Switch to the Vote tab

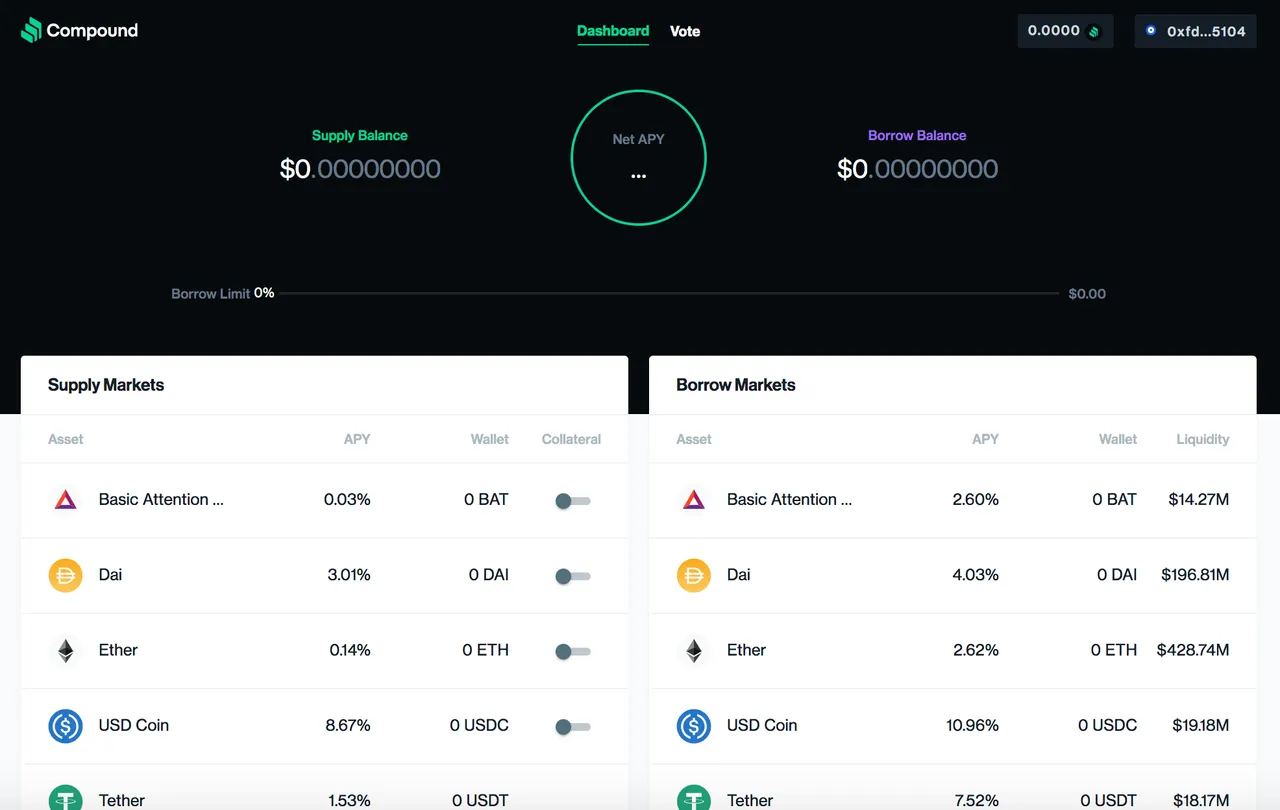[x=685, y=31]
